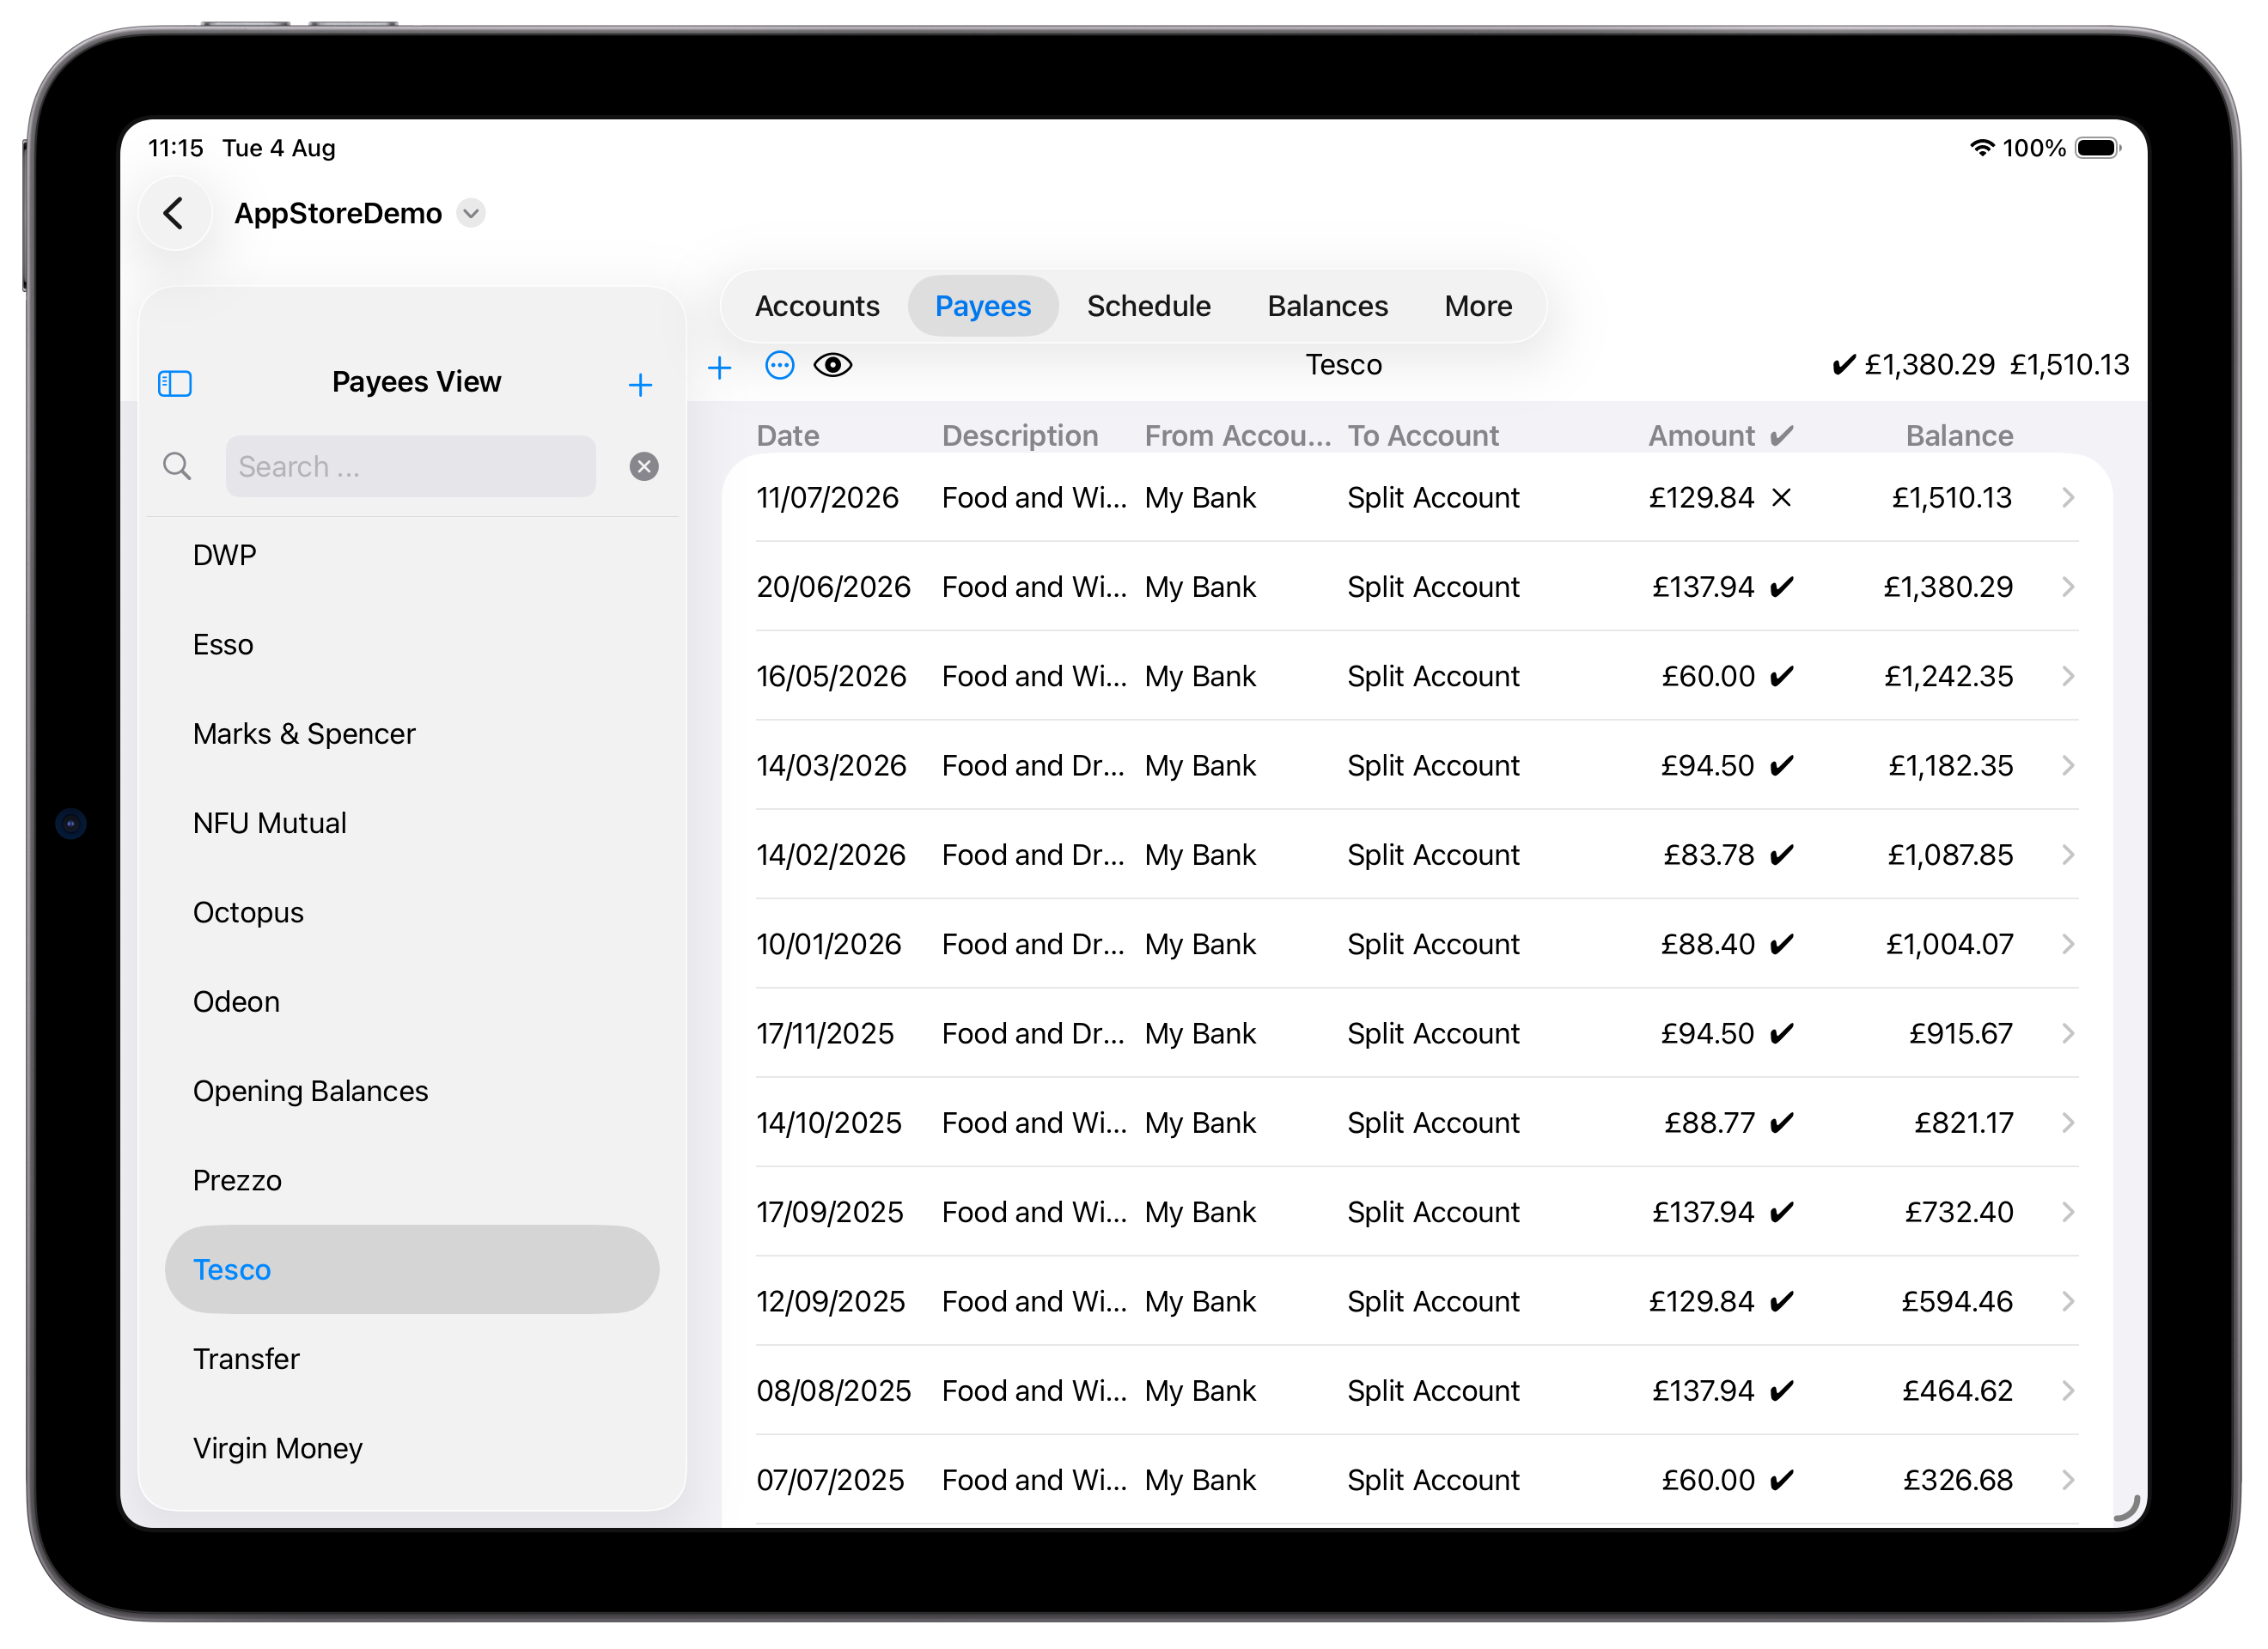Select the Octopus payee
The height and width of the screenshot is (1649, 2268).
coord(412,912)
